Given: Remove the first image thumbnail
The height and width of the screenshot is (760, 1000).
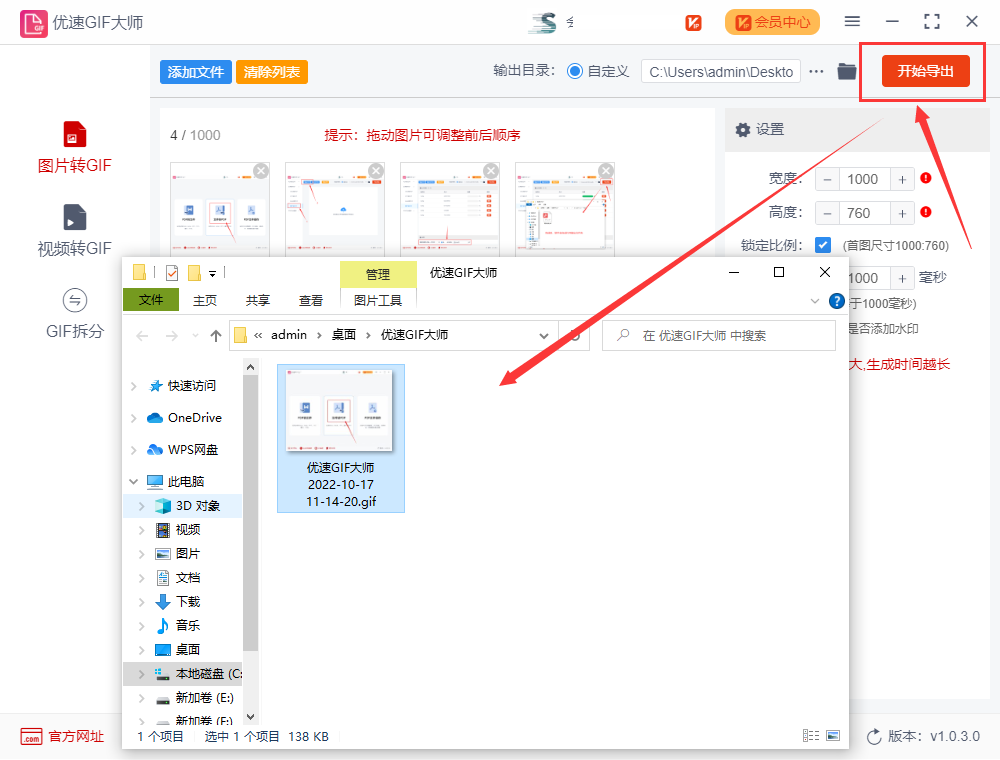Looking at the screenshot, I should (261, 171).
